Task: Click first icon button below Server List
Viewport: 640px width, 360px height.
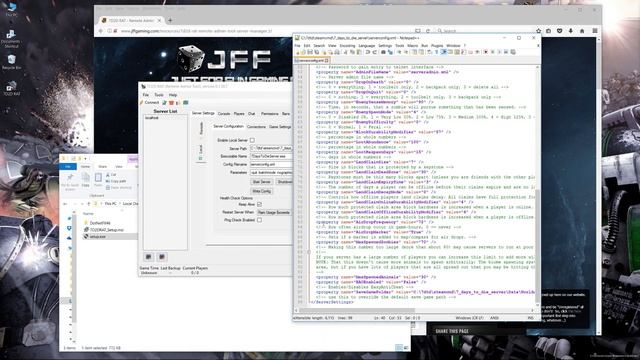Action: pyautogui.click(x=149, y=257)
